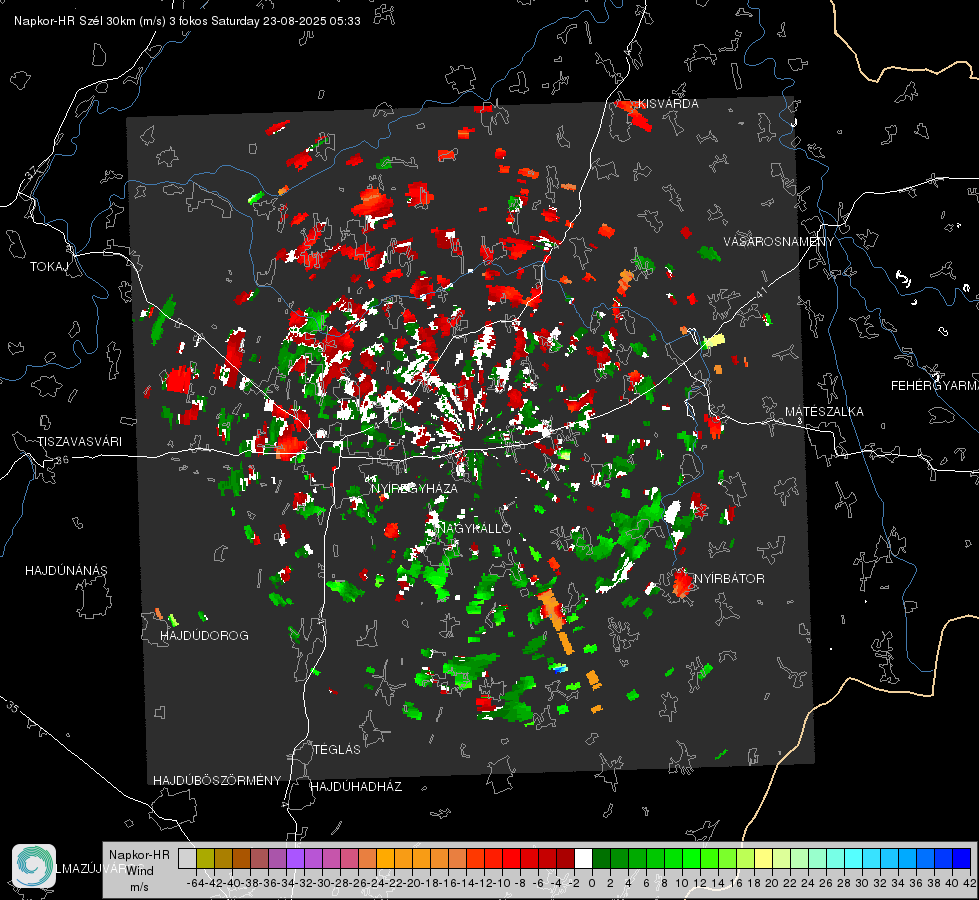Click the -64 value on the legend scale
This screenshot has height=900, width=979.
195,883
